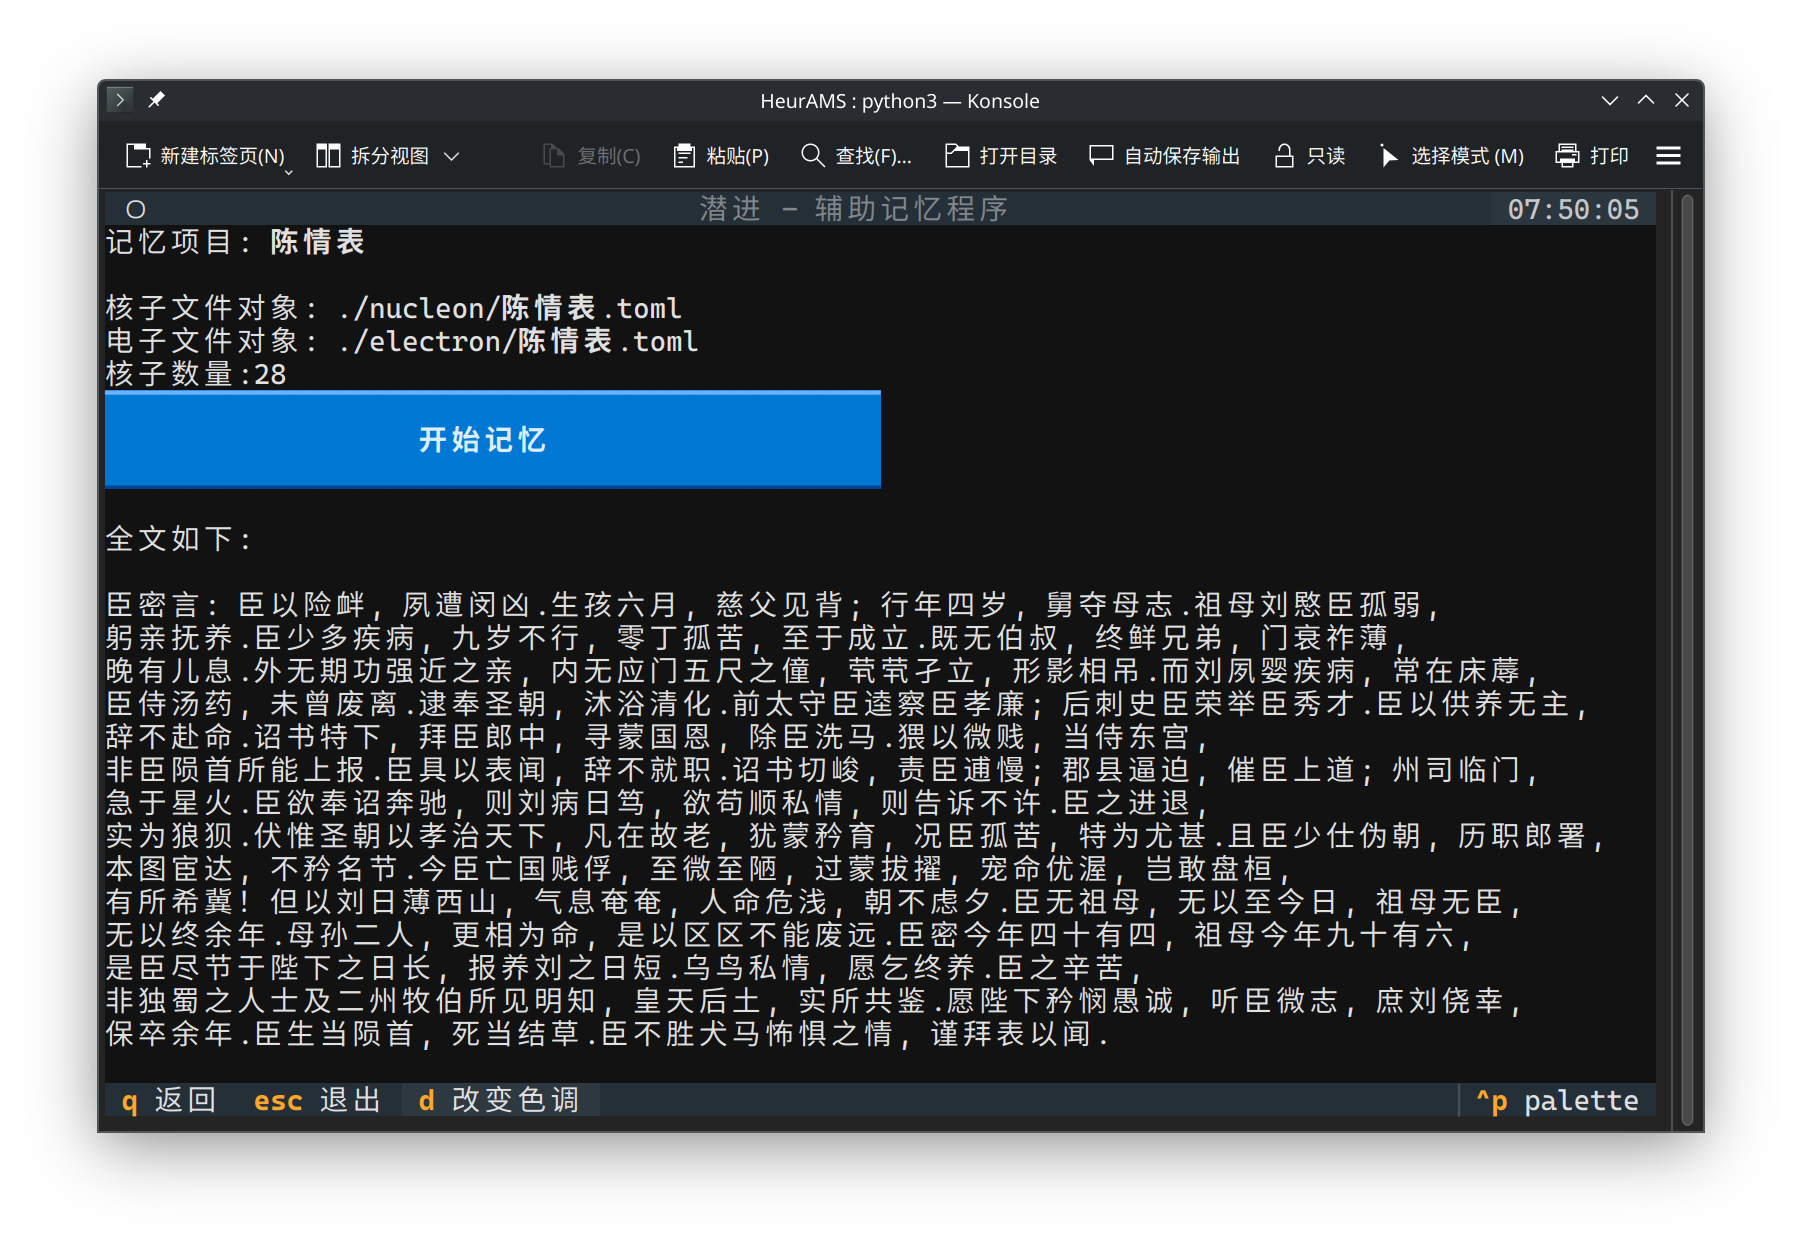Click the q 返回 footer shortcut
Viewport: 1803px width, 1249px height.
168,1100
